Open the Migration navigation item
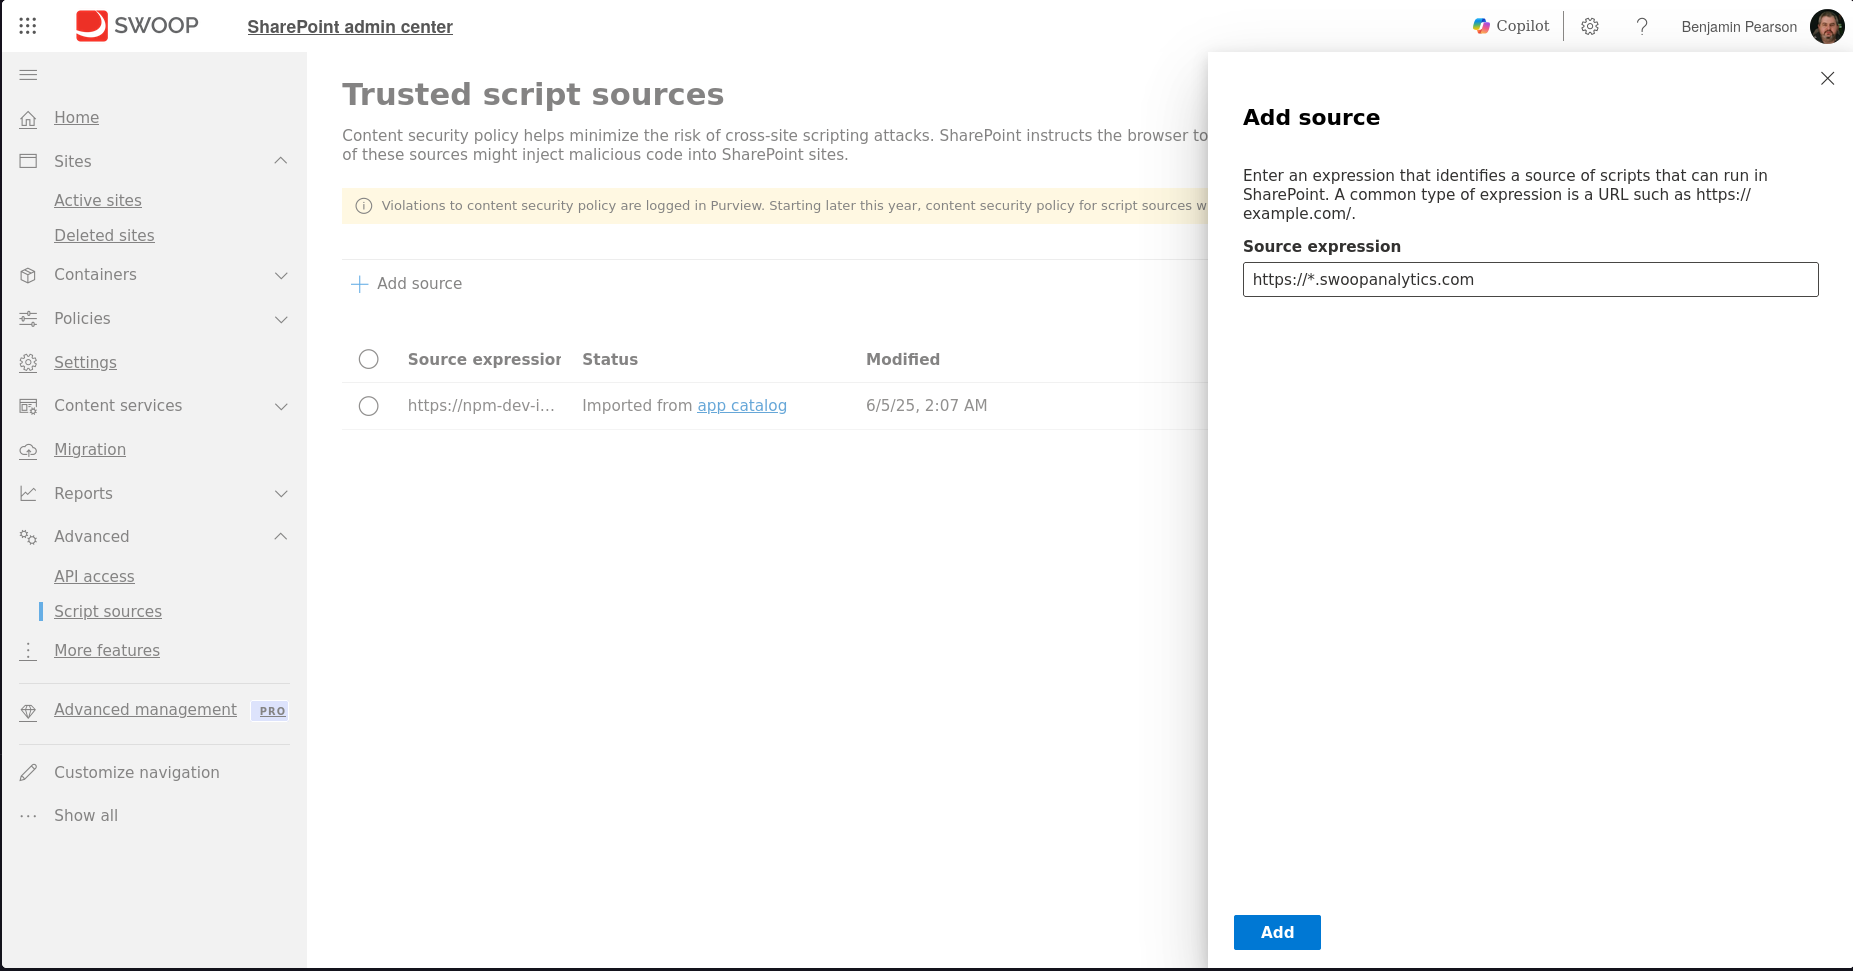Image resolution: width=1853 pixels, height=971 pixels. pyautogui.click(x=90, y=450)
